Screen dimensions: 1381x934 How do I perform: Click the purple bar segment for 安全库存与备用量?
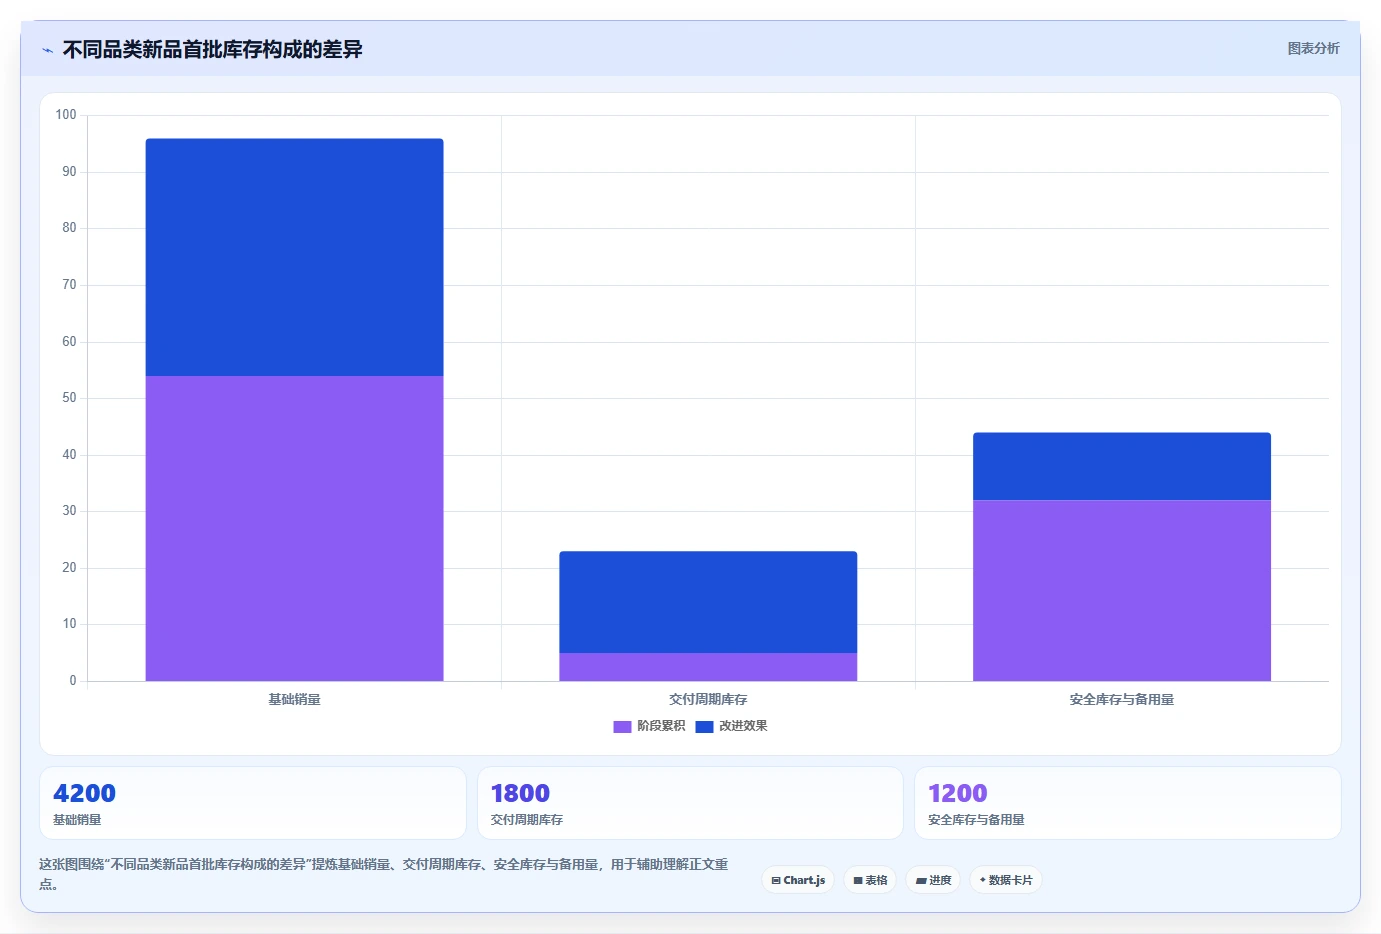coord(1122,590)
